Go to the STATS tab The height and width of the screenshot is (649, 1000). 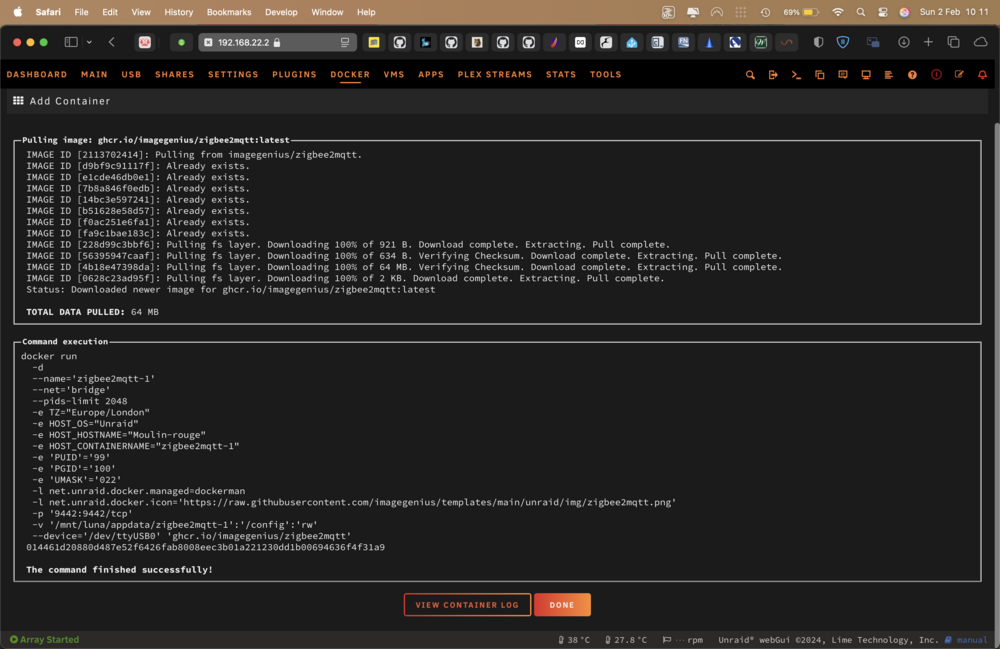(x=561, y=75)
